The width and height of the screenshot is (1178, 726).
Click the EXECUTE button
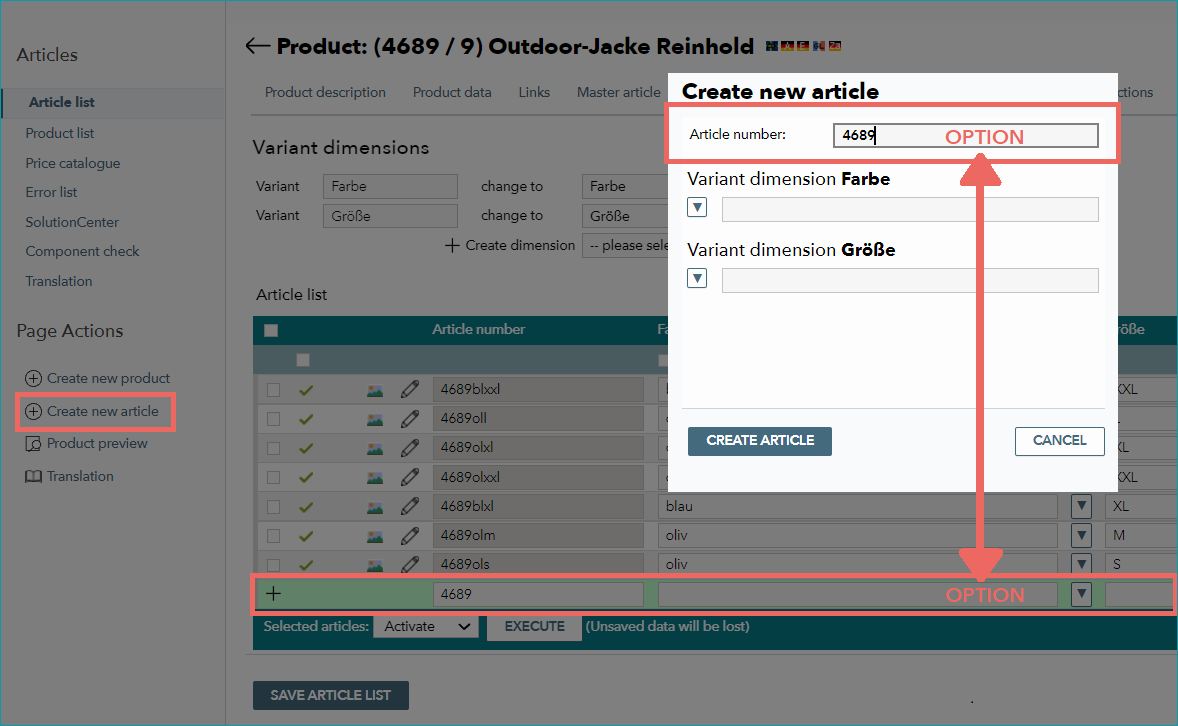pos(534,626)
